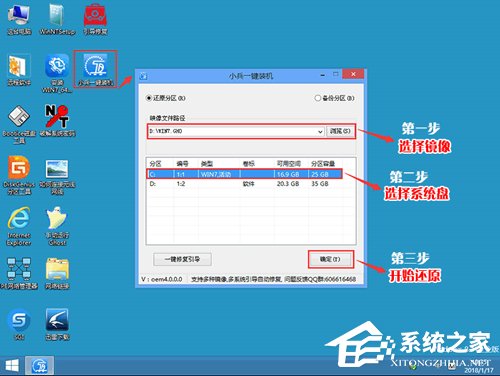This screenshot has width=500, height=376.
Task: Click the 浏览 browse button
Action: (340, 131)
